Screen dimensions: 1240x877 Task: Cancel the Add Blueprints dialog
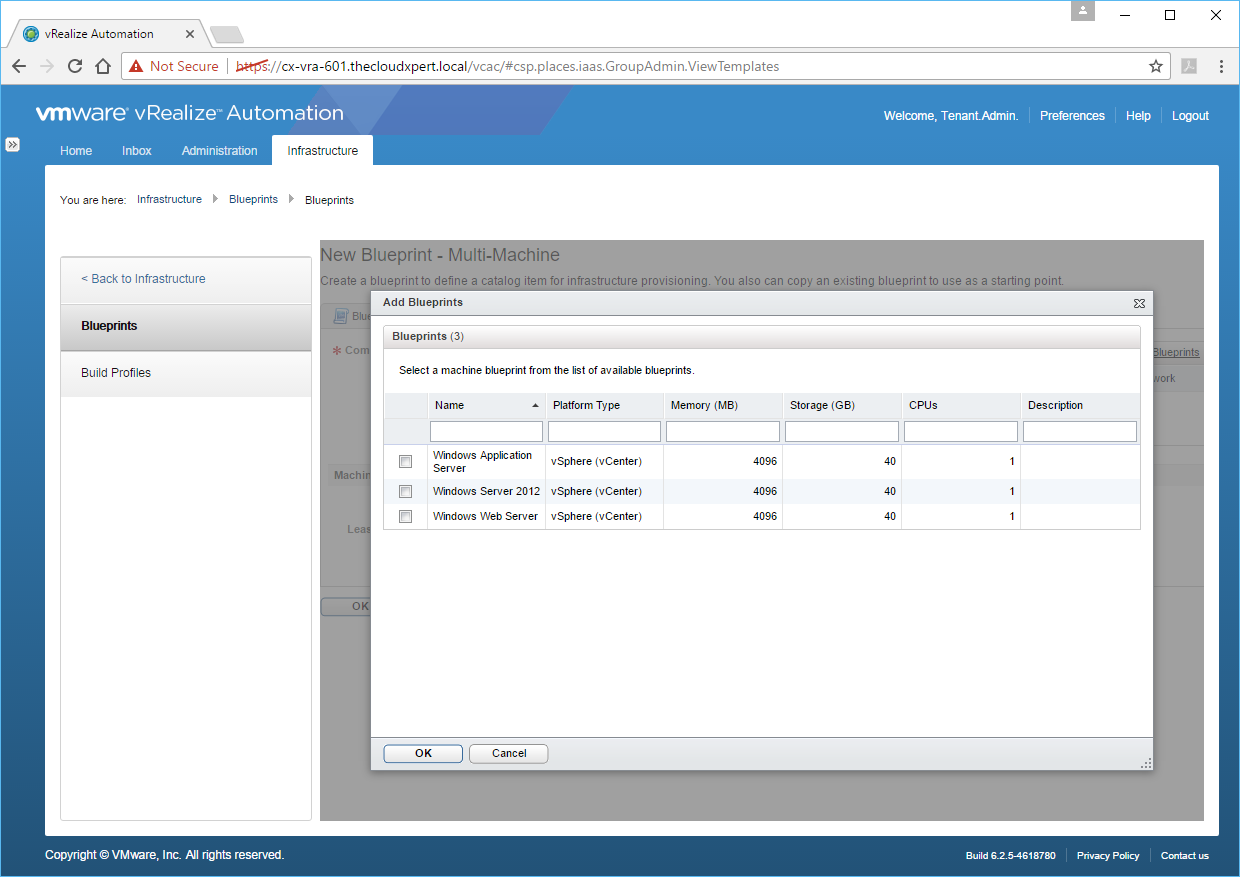(508, 754)
